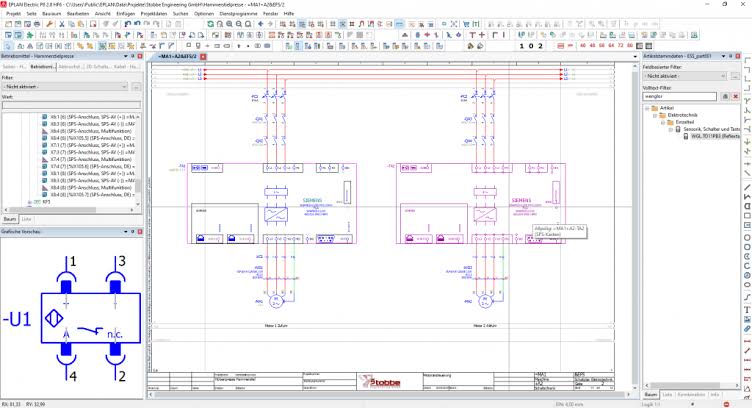
Task: Open the Artikelstammdaten panel dropdown arrow
Action: (x=724, y=57)
